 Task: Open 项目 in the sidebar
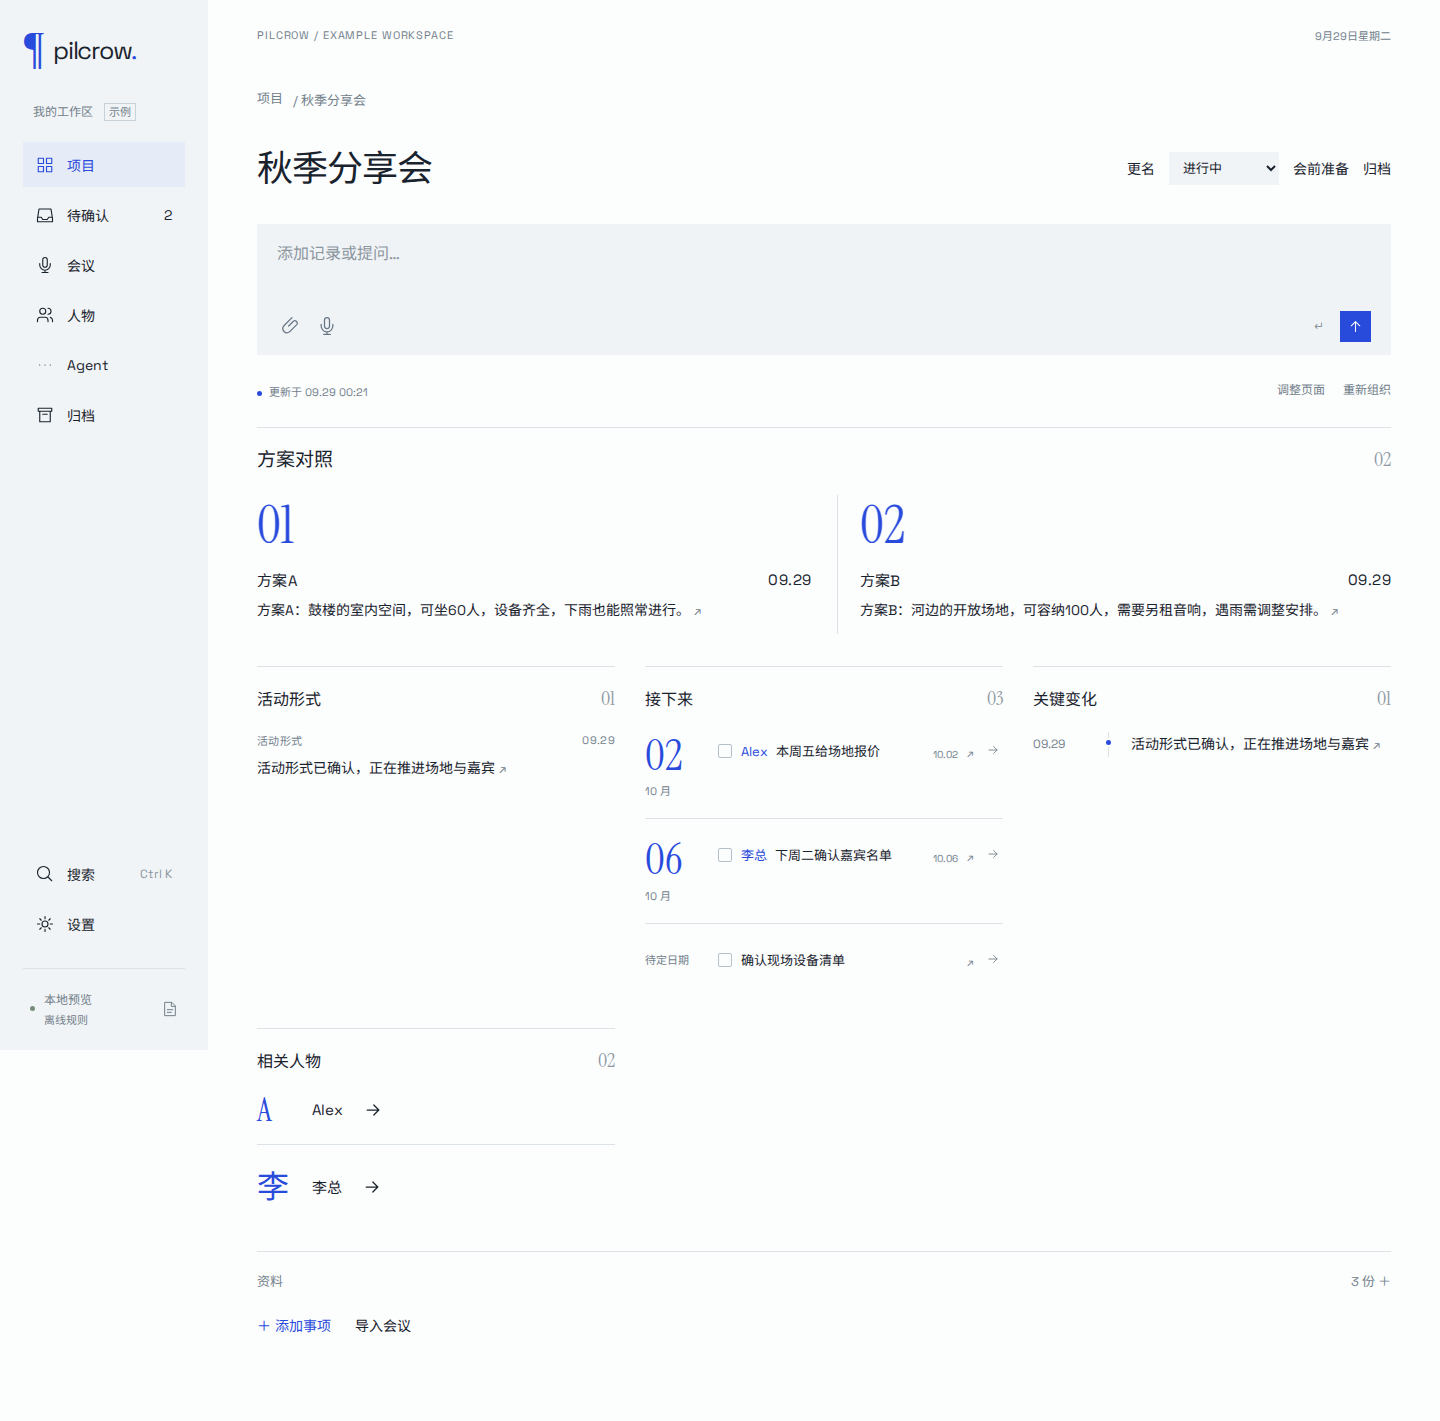tap(104, 165)
